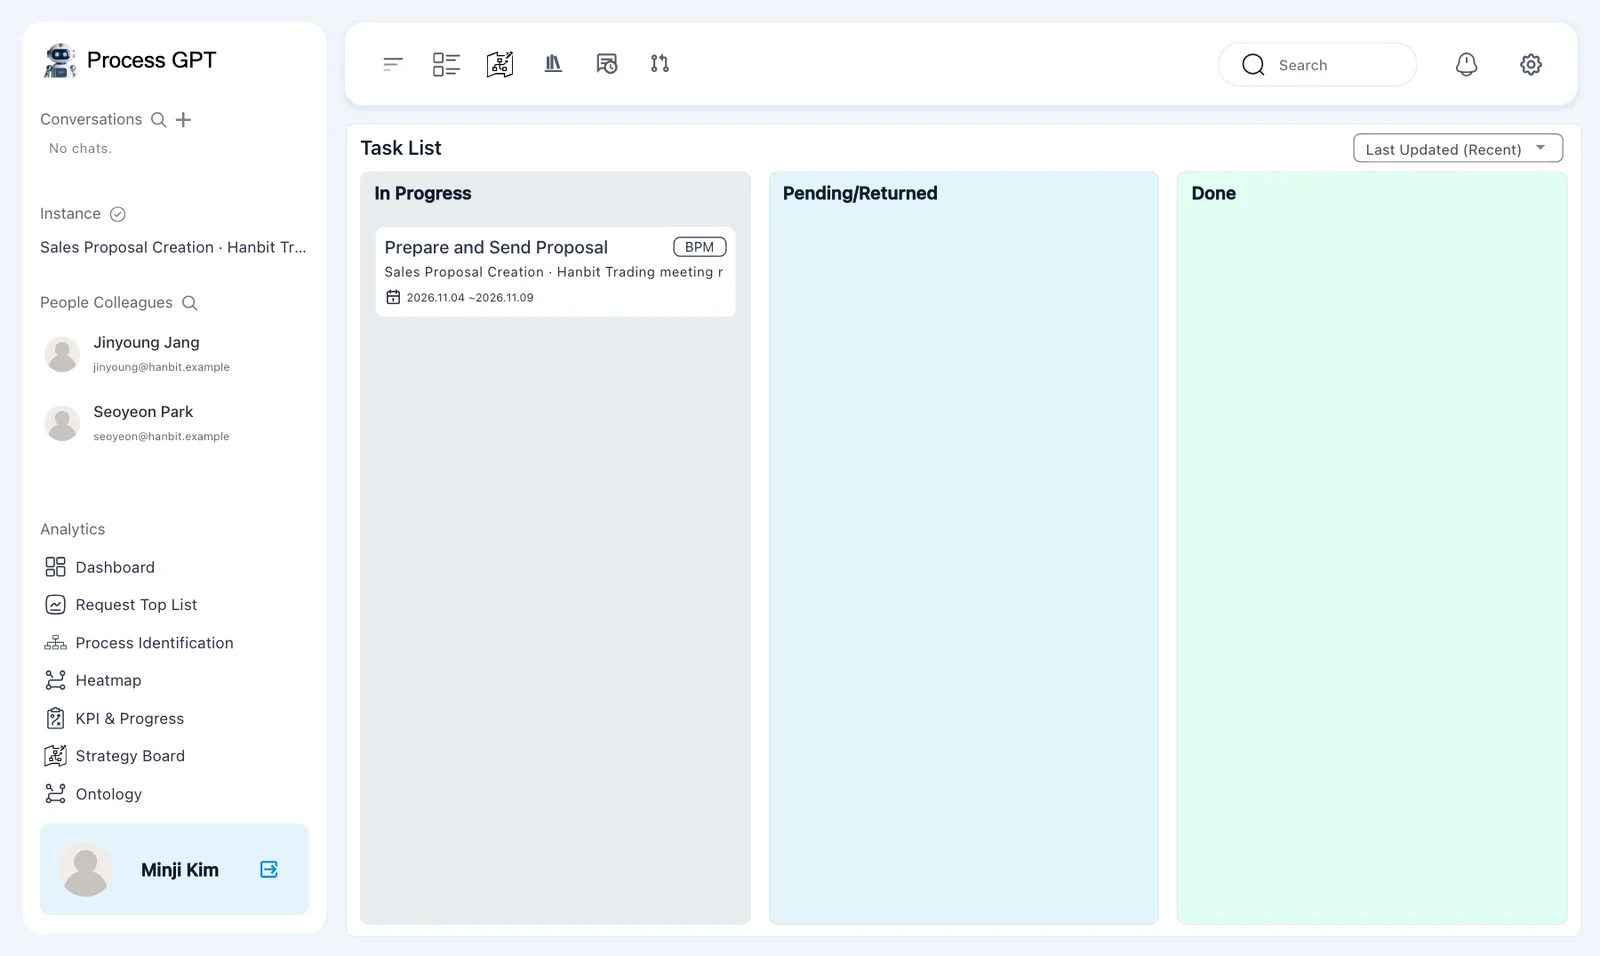1600x956 pixels.
Task: Click the Instance checkmark circle icon
Action: click(x=117, y=214)
